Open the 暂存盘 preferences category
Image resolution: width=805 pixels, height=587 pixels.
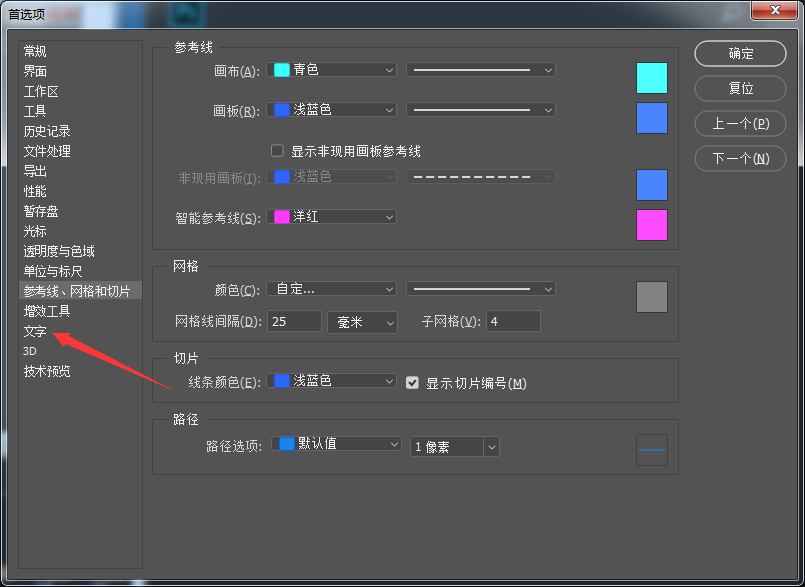click(41, 212)
